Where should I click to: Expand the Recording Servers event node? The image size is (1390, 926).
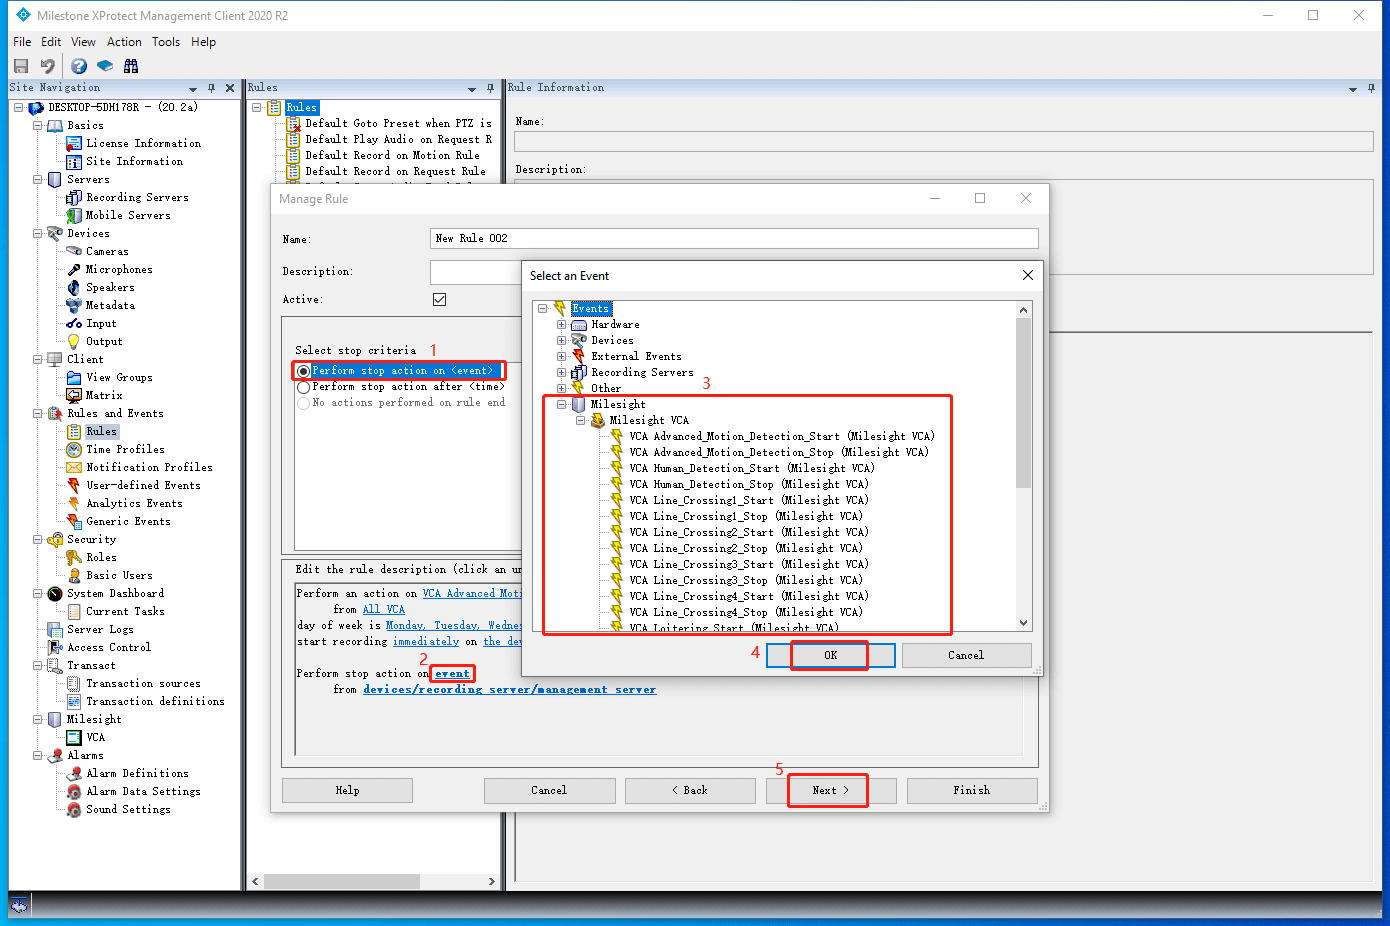(561, 372)
